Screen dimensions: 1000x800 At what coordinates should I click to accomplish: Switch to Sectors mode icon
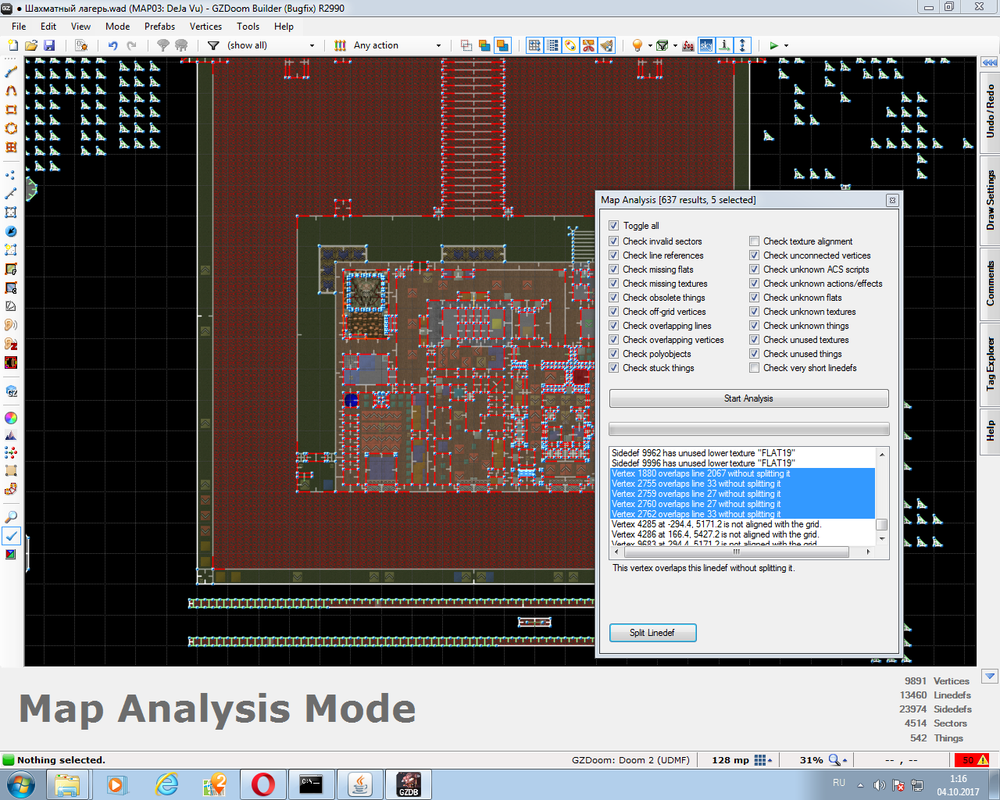[11, 212]
